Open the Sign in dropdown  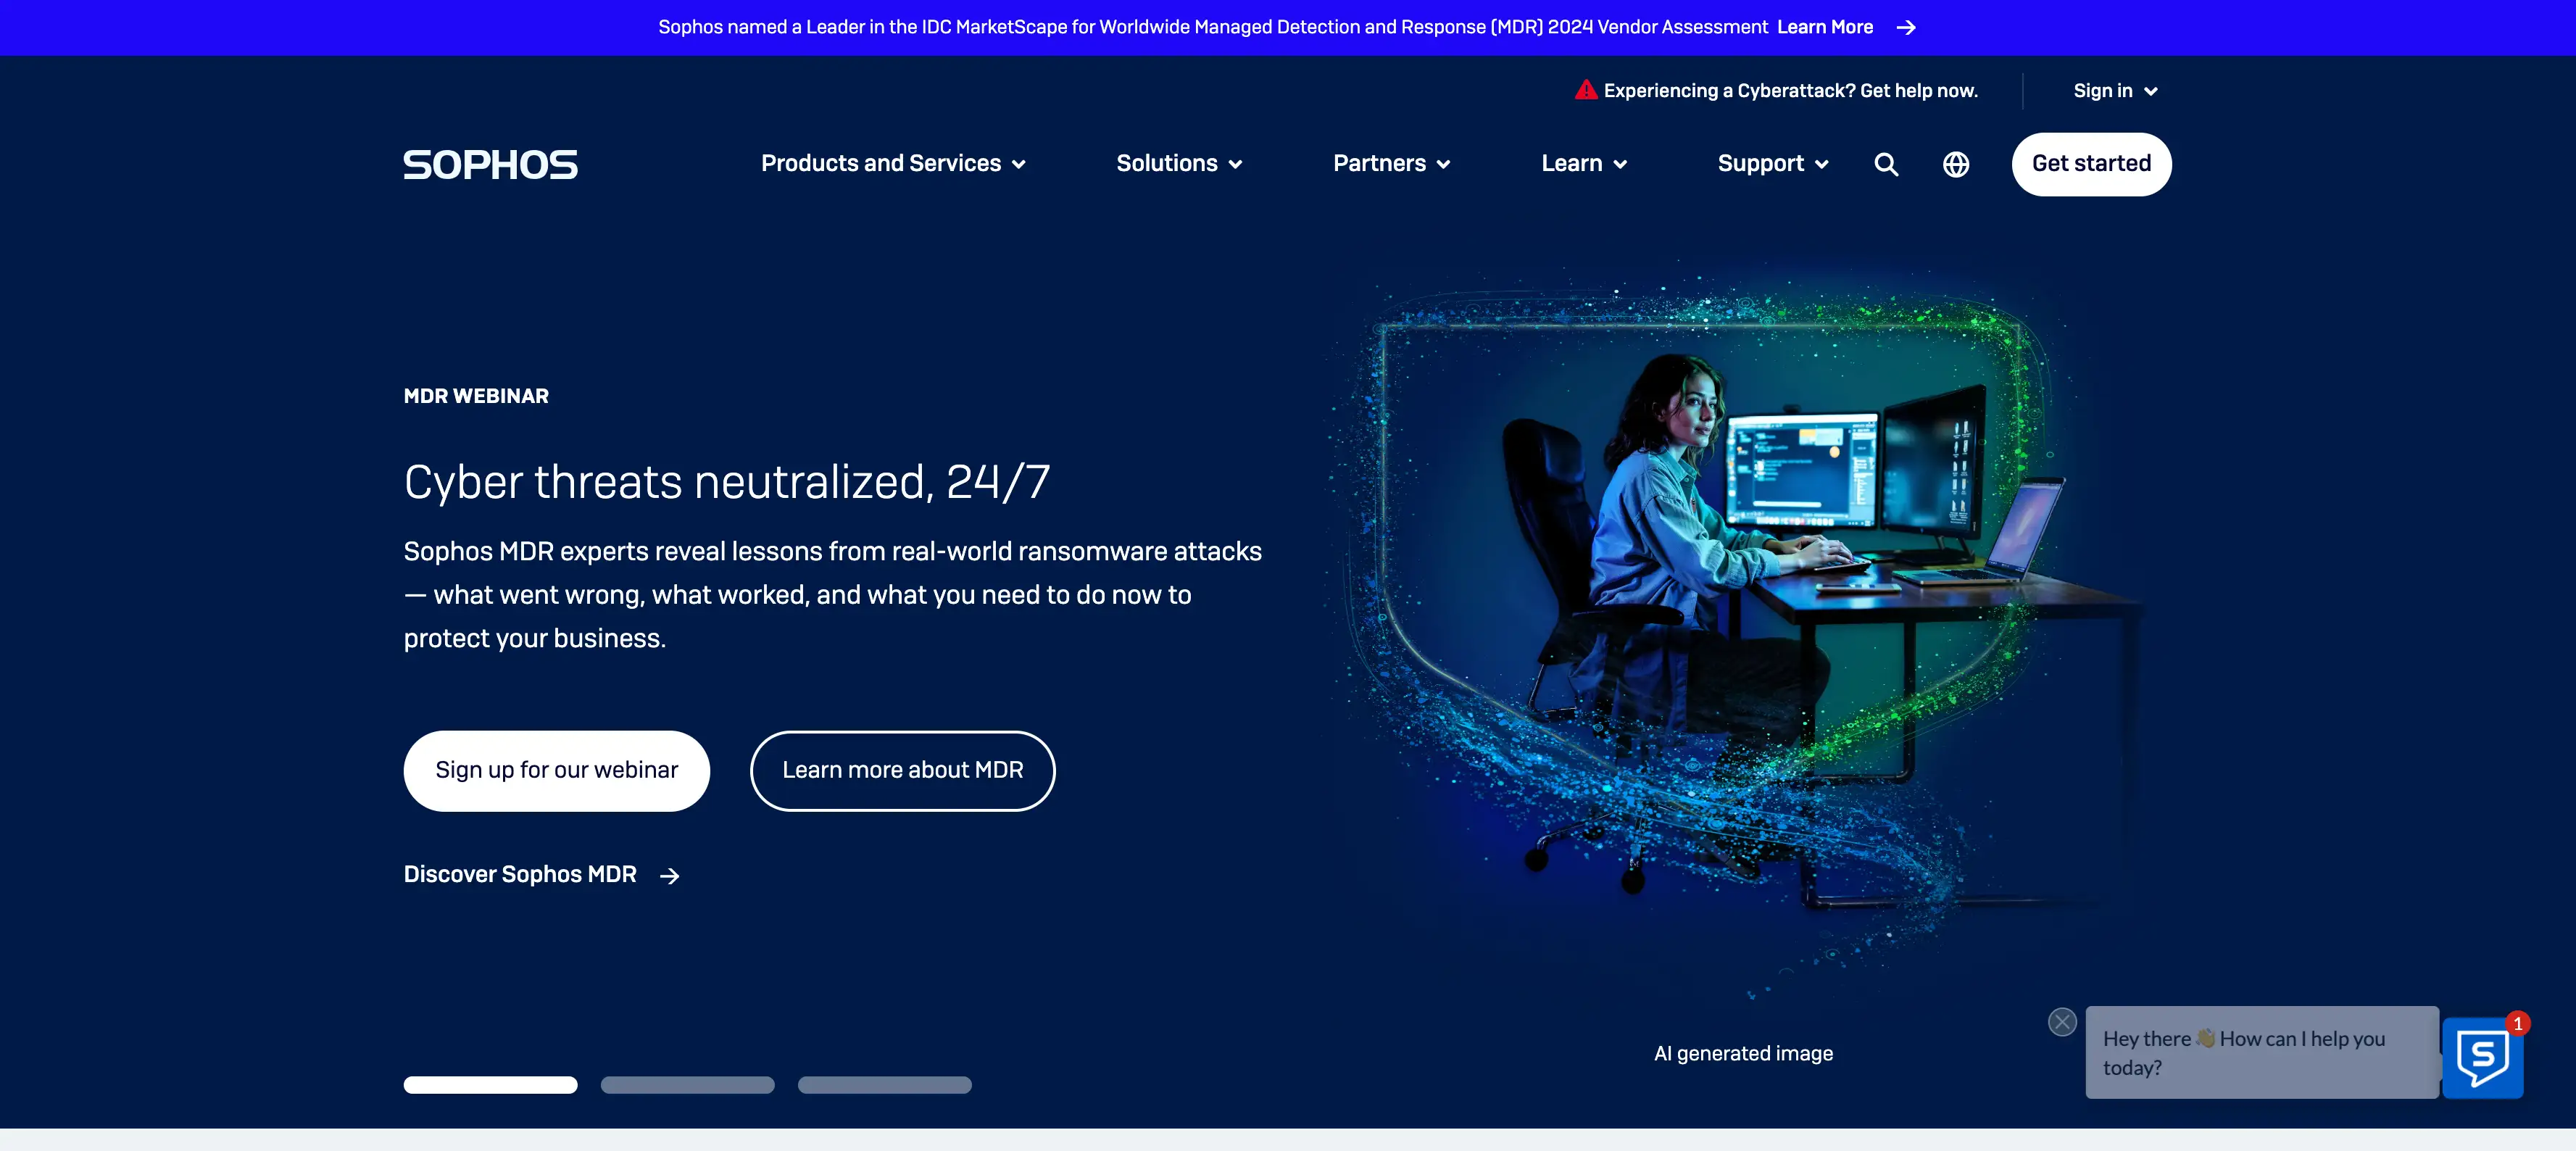pos(2115,91)
